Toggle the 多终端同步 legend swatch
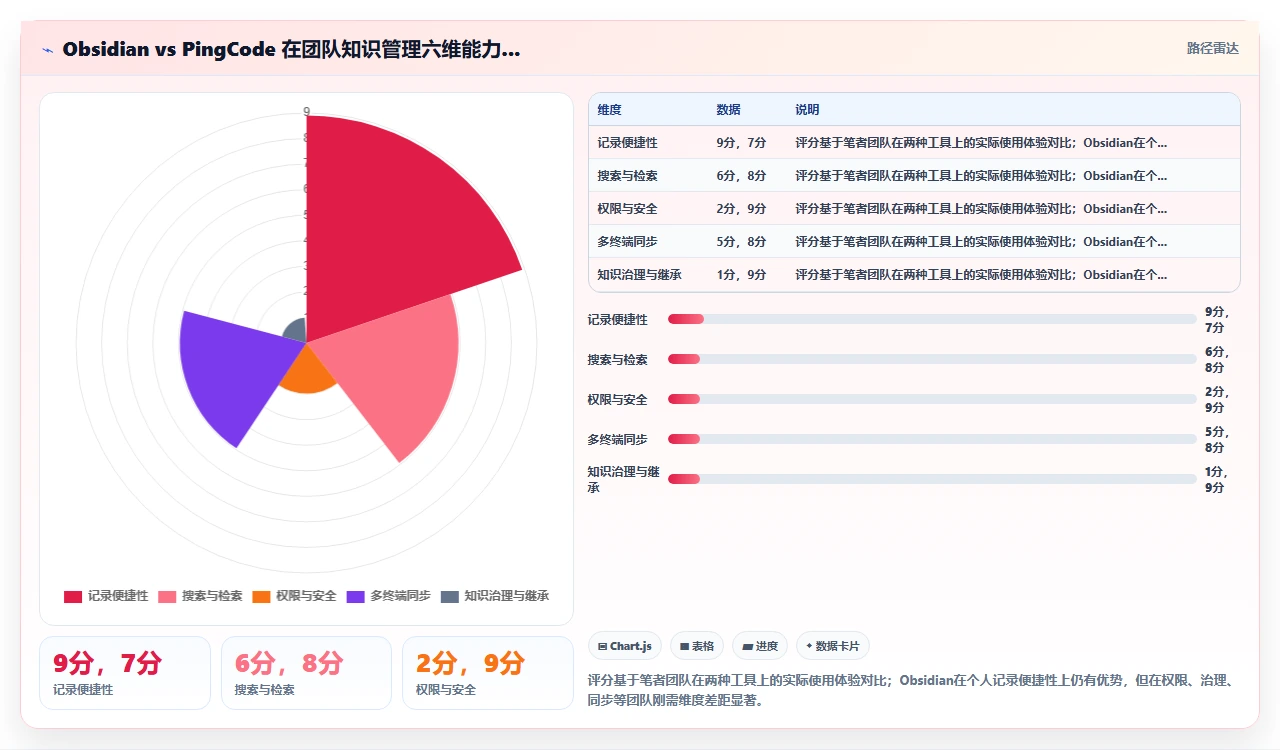The width and height of the screenshot is (1280, 750). [x=355, y=596]
